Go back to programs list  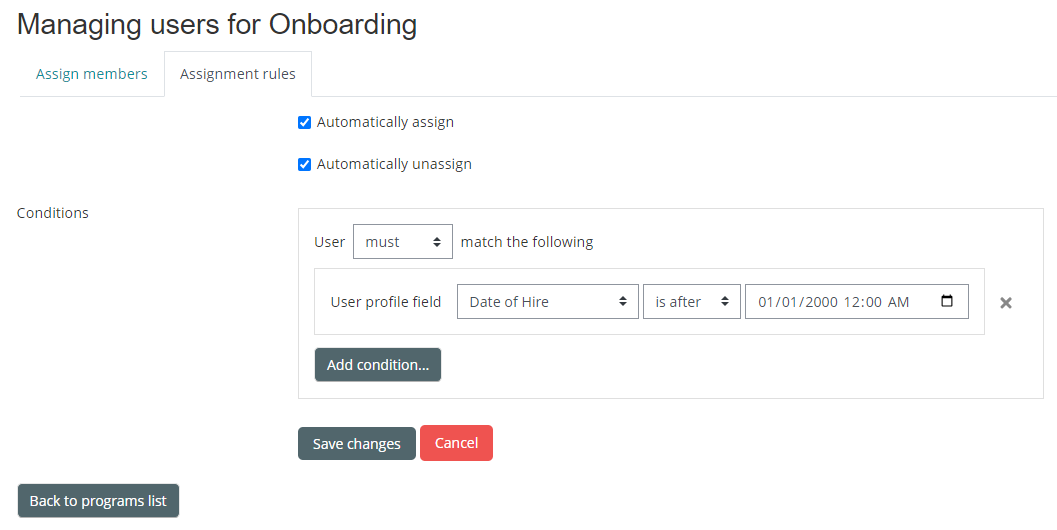pos(98,501)
